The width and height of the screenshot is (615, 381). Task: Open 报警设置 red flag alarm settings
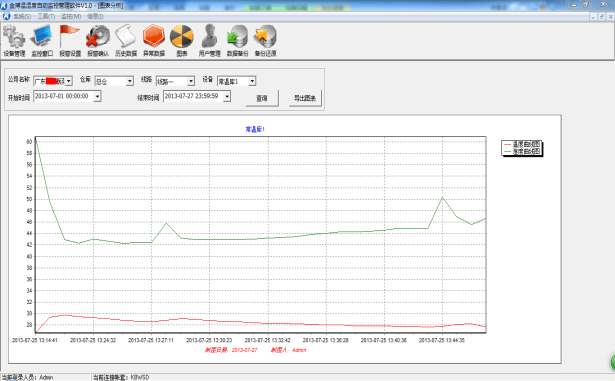point(70,41)
